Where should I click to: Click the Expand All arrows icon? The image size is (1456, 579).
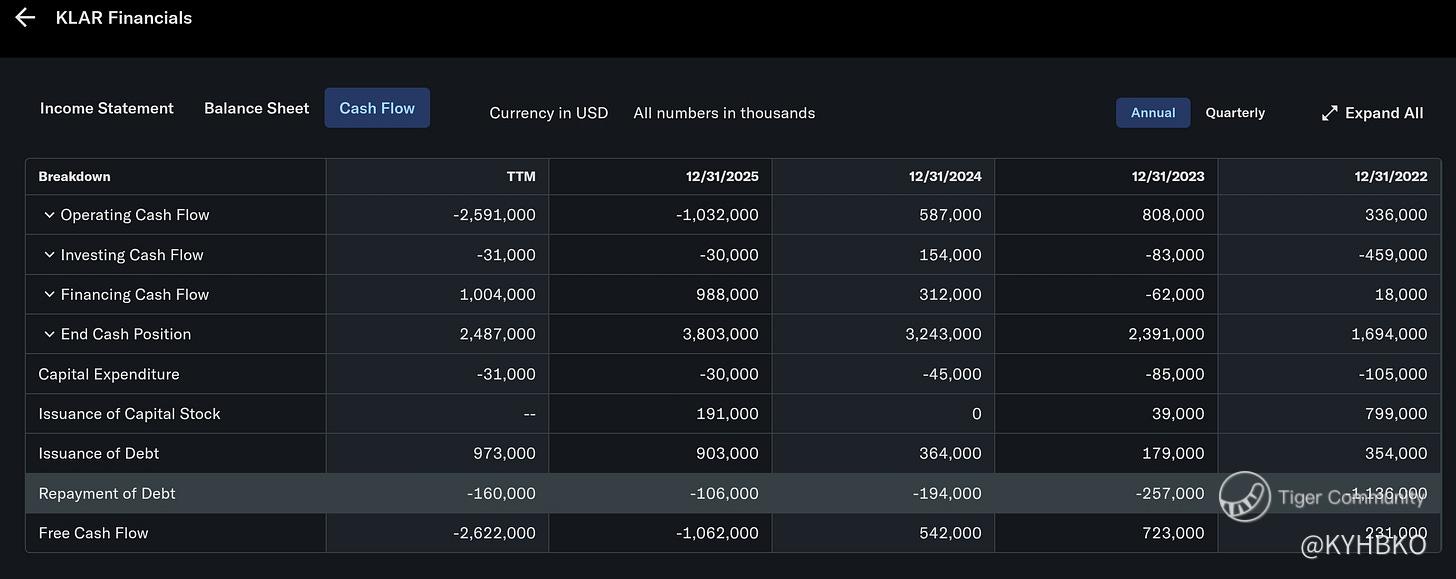click(x=1329, y=113)
